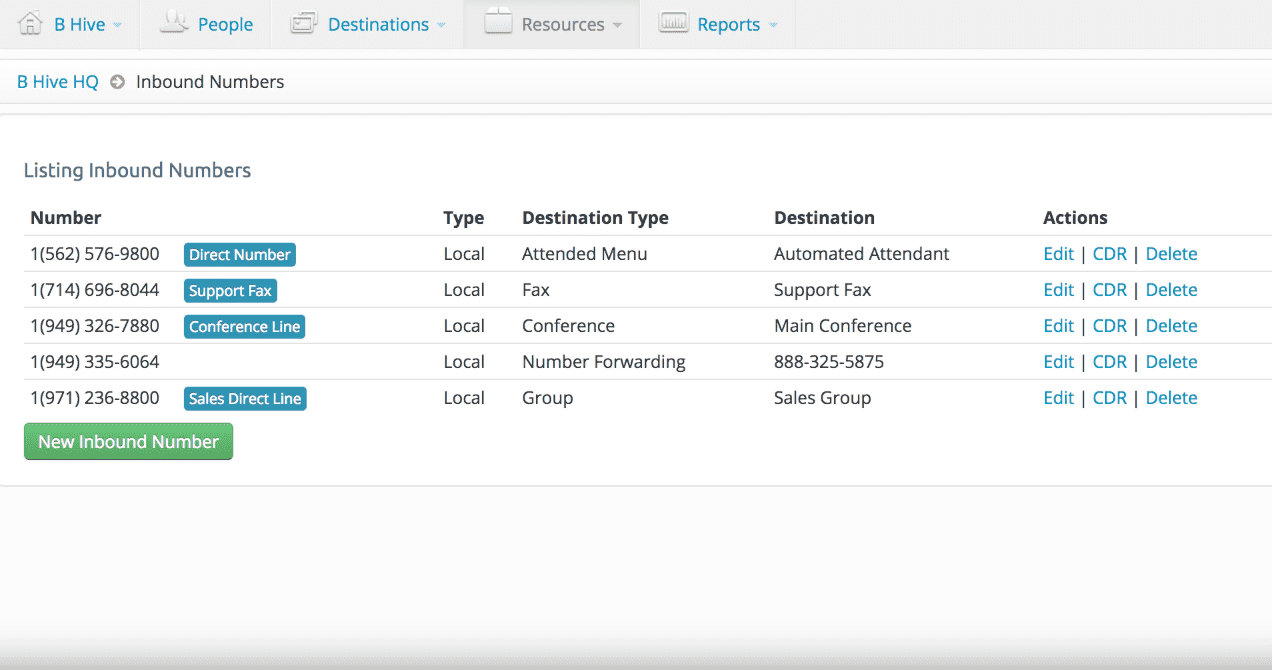
Task: Edit the 1(562) 576-9800 number
Action: (1058, 254)
